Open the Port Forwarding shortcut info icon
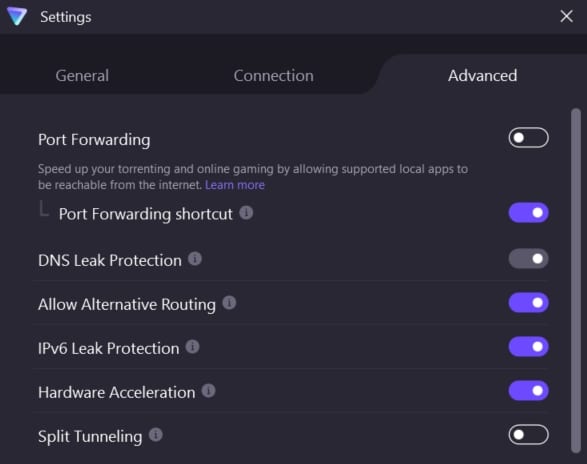The width and height of the screenshot is (587, 464). click(x=246, y=213)
